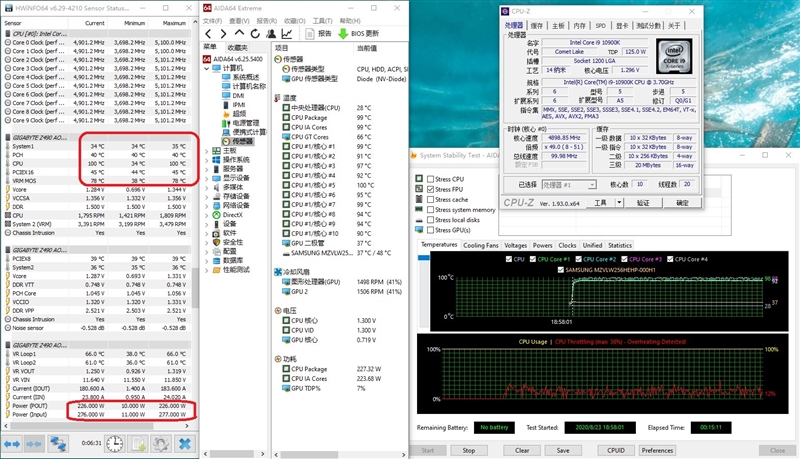The image size is (800, 459).
Task: Click the AIDA64 refresh icon
Action: (x=255, y=34)
